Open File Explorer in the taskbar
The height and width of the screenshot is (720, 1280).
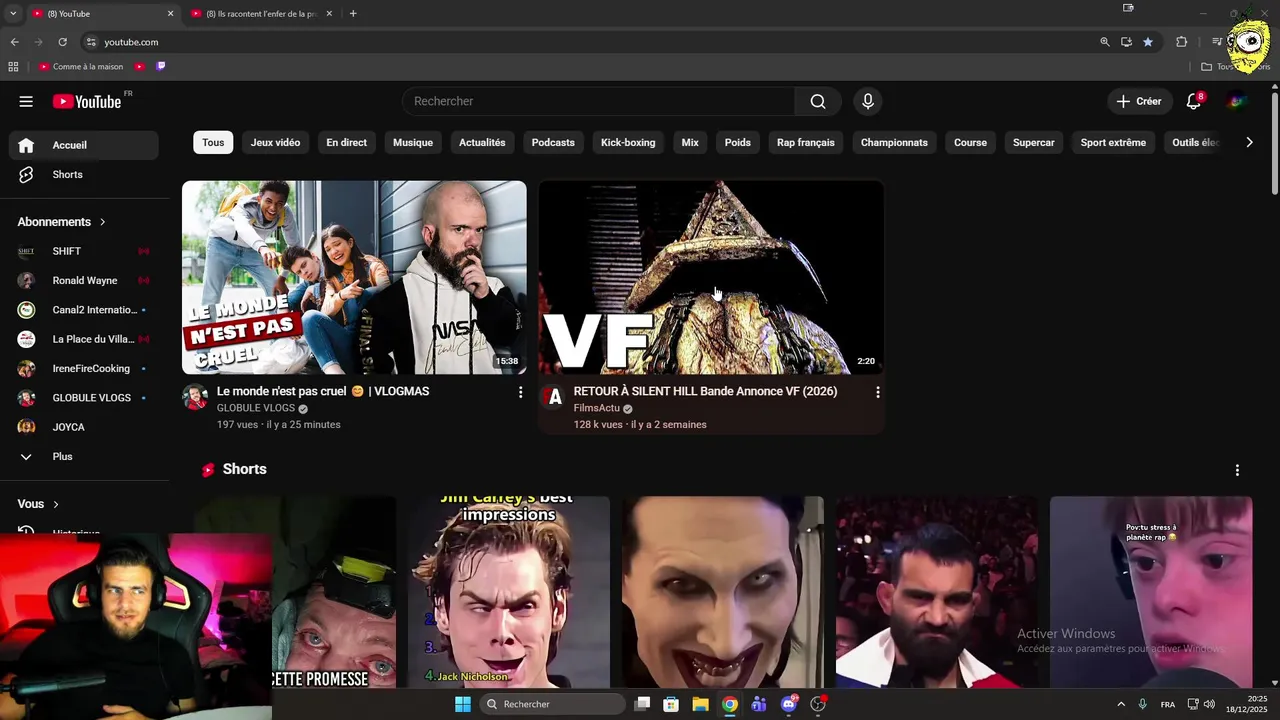tap(700, 704)
